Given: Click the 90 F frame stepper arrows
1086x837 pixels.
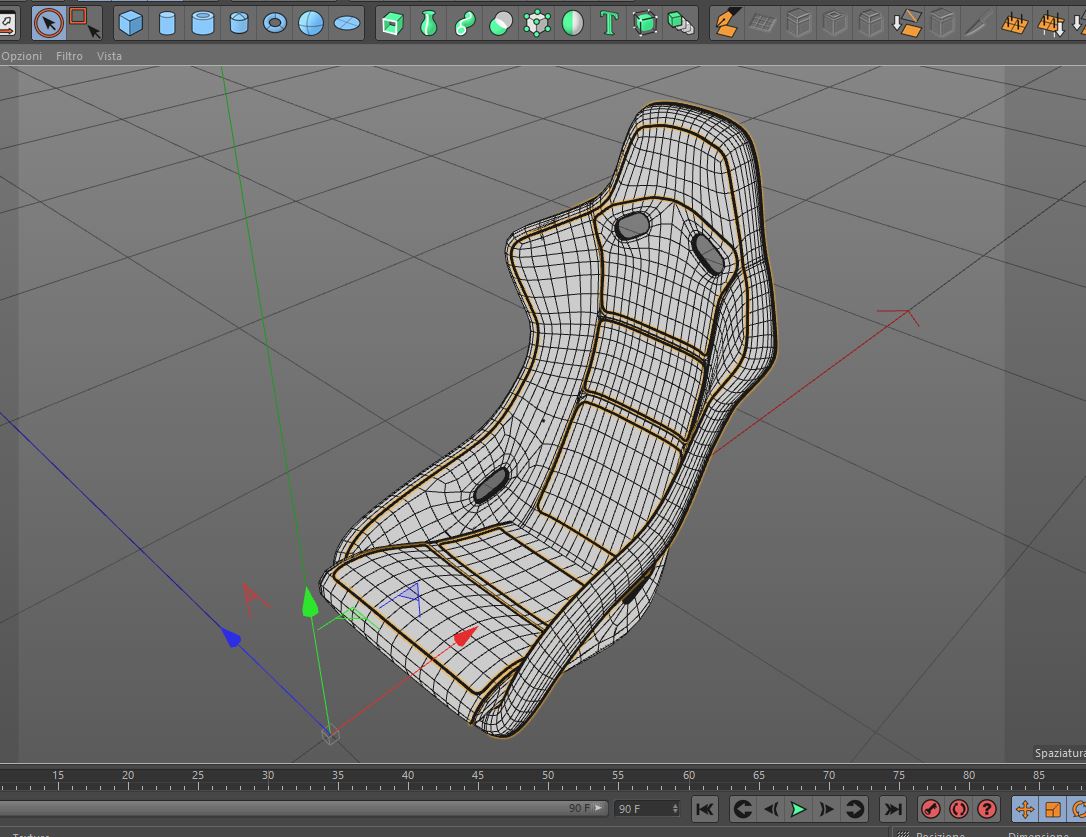Looking at the screenshot, I should (676, 808).
